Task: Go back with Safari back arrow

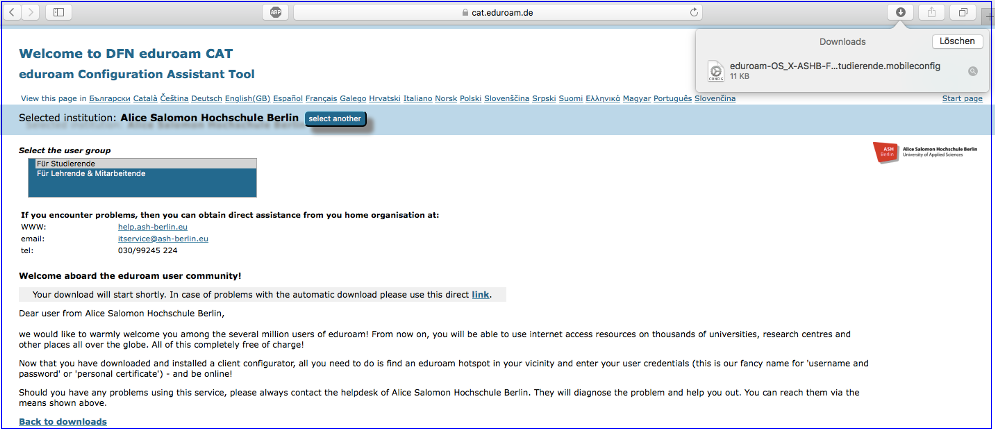Action: tap(13, 12)
